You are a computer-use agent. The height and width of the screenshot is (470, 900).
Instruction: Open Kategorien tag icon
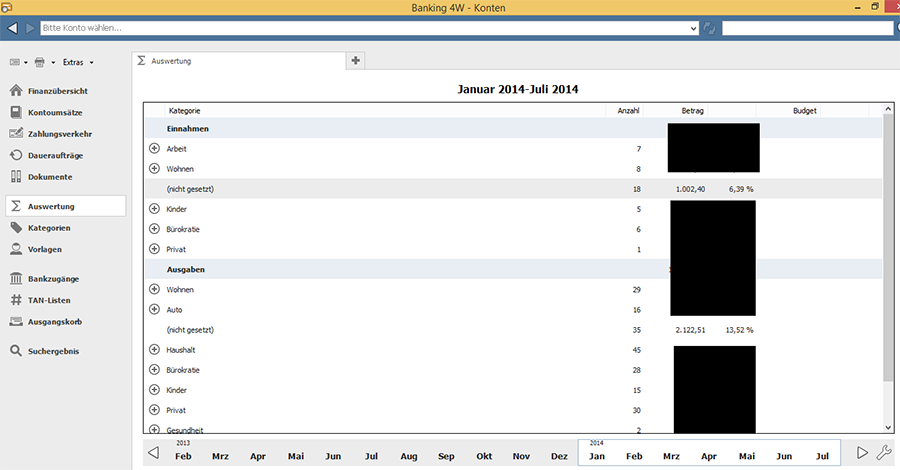pos(16,228)
